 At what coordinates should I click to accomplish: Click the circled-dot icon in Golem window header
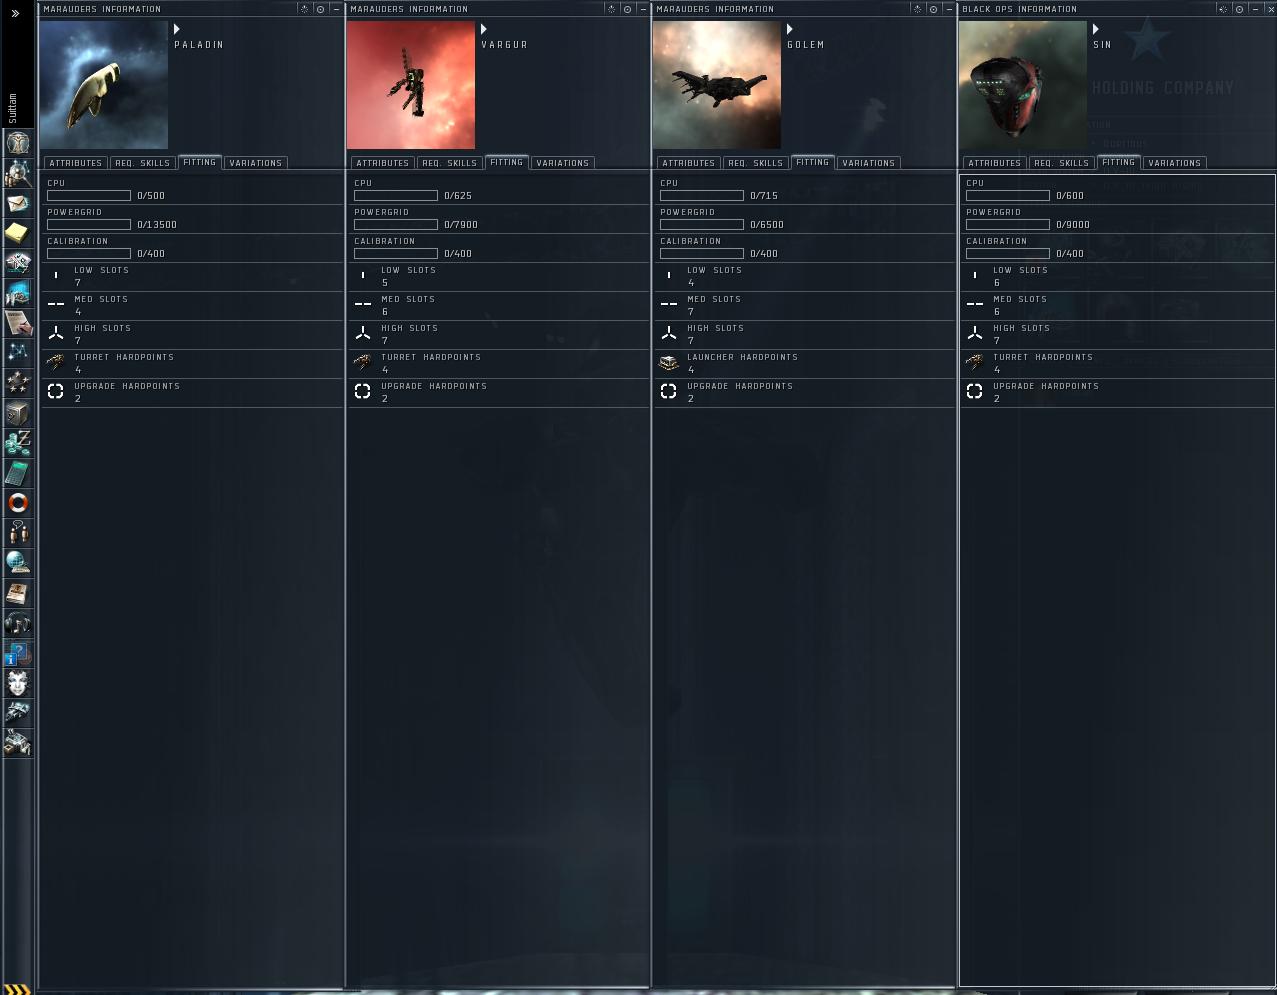[933, 9]
